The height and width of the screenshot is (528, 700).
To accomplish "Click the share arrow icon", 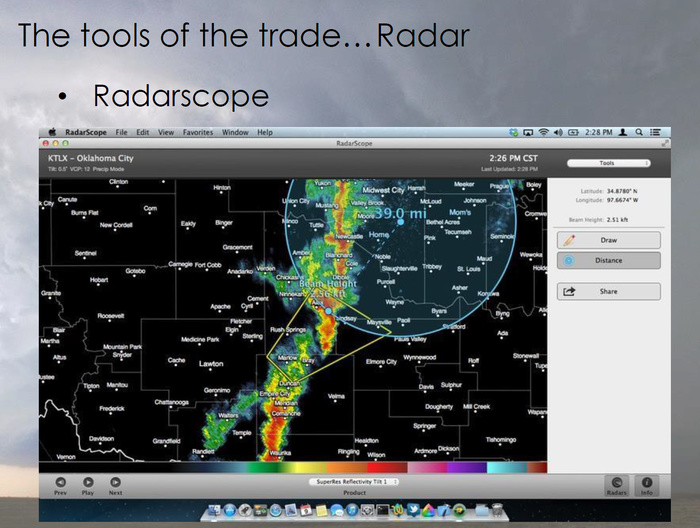I will (x=569, y=291).
